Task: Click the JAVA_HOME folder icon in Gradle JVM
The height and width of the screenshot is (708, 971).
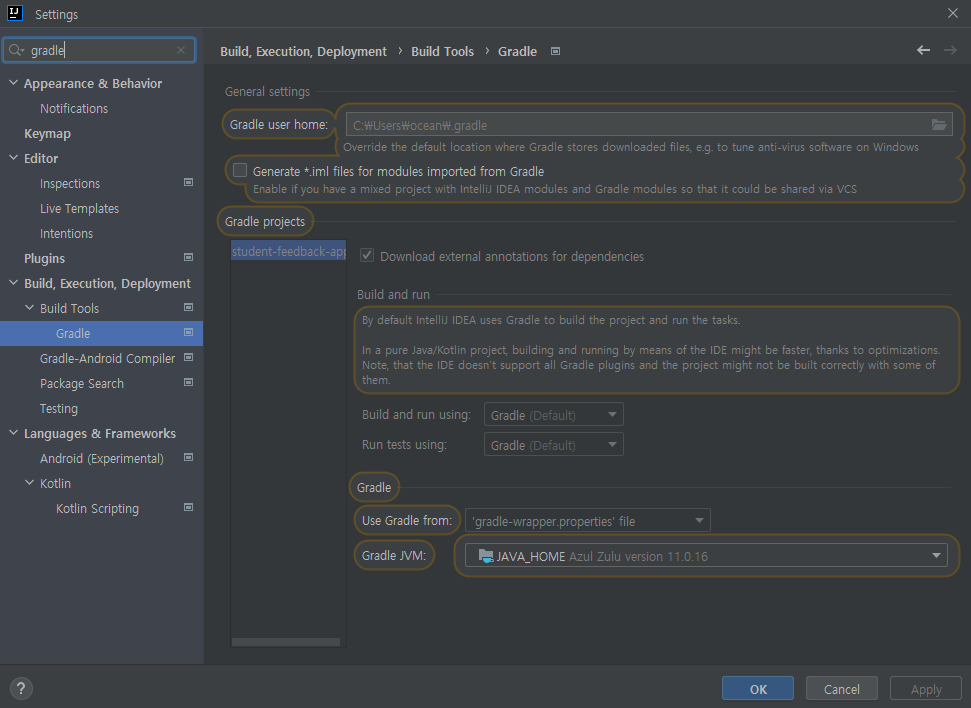Action: click(x=486, y=556)
